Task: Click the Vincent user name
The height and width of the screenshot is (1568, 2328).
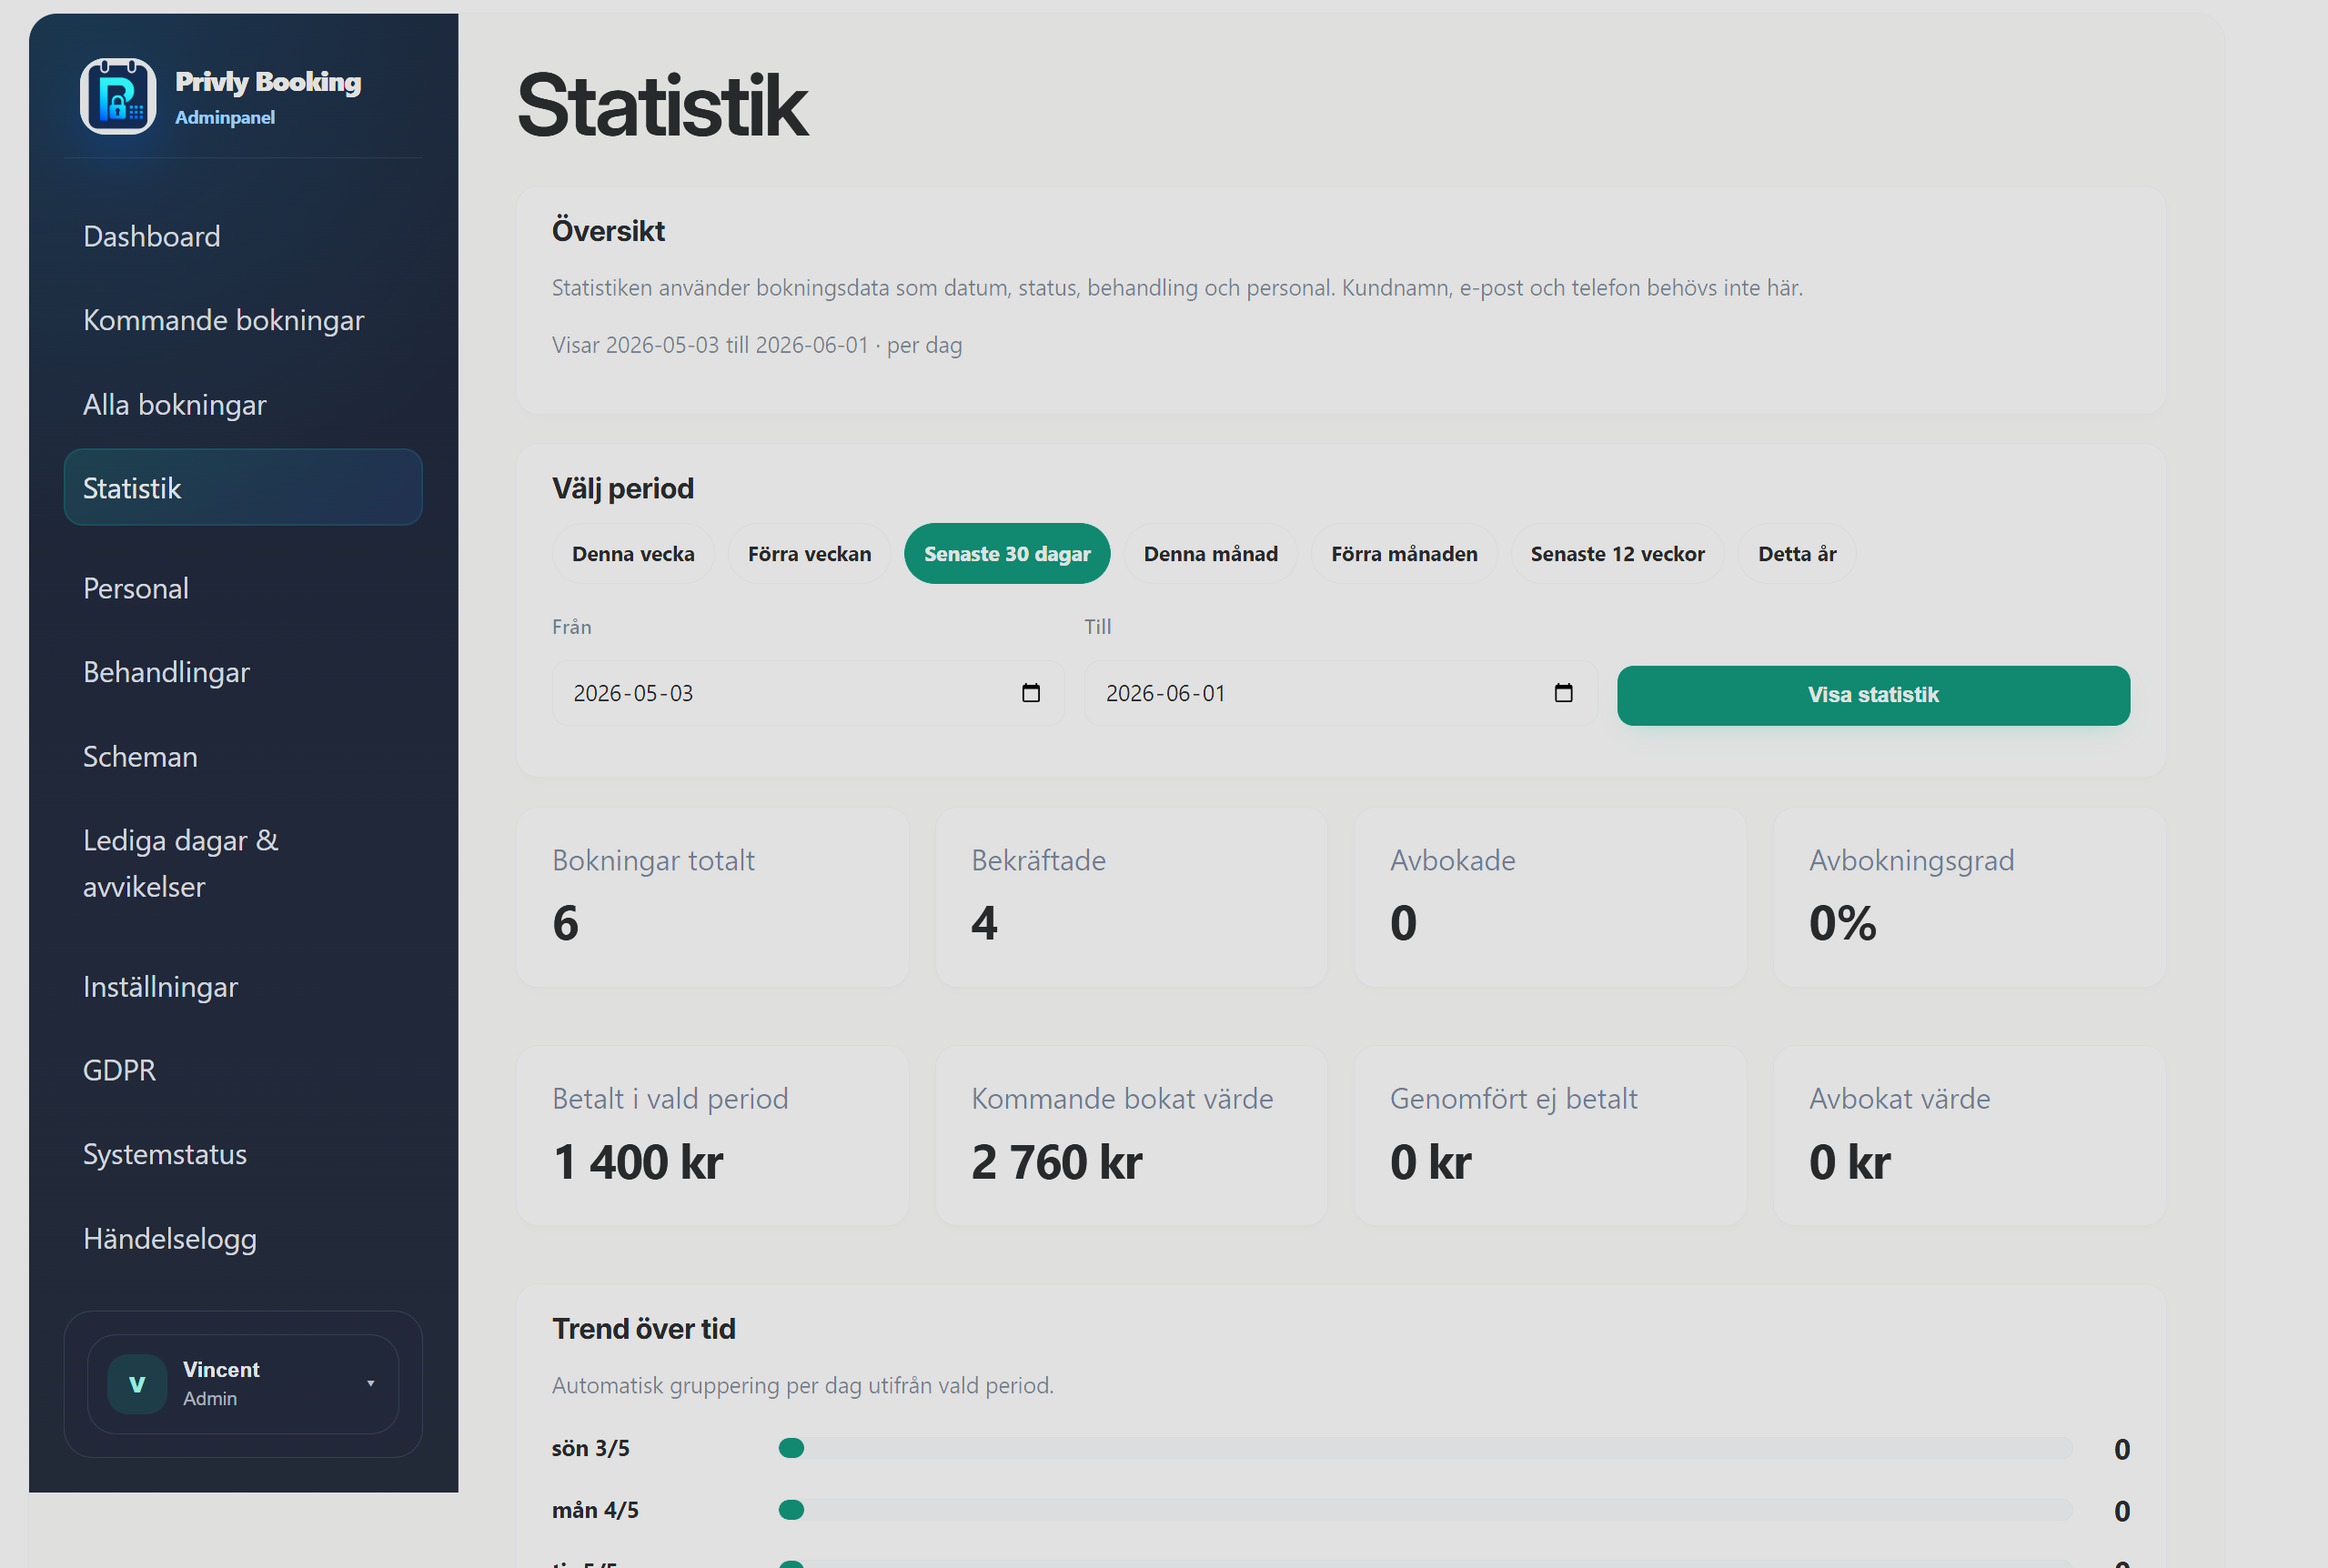Action: point(221,1370)
